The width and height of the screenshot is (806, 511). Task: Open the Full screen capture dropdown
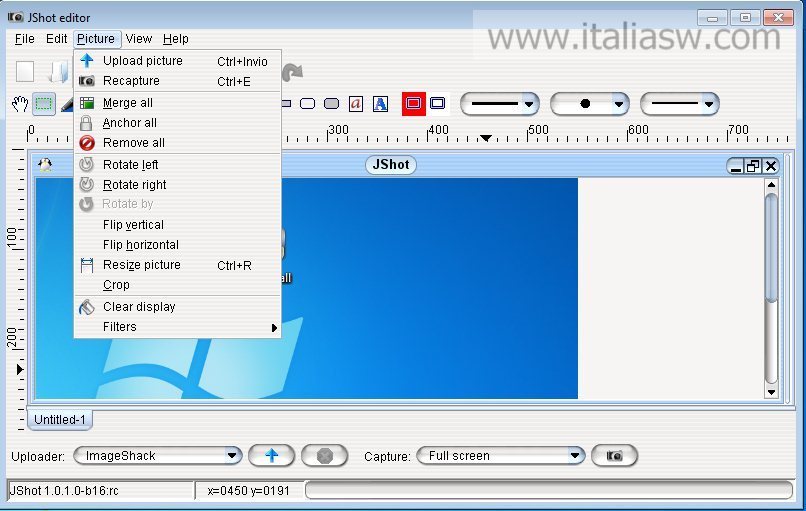(501, 456)
